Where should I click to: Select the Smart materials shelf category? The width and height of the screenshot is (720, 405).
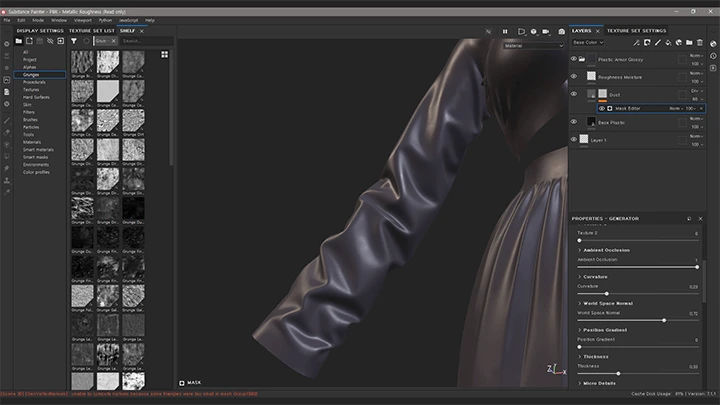pyautogui.click(x=38, y=150)
